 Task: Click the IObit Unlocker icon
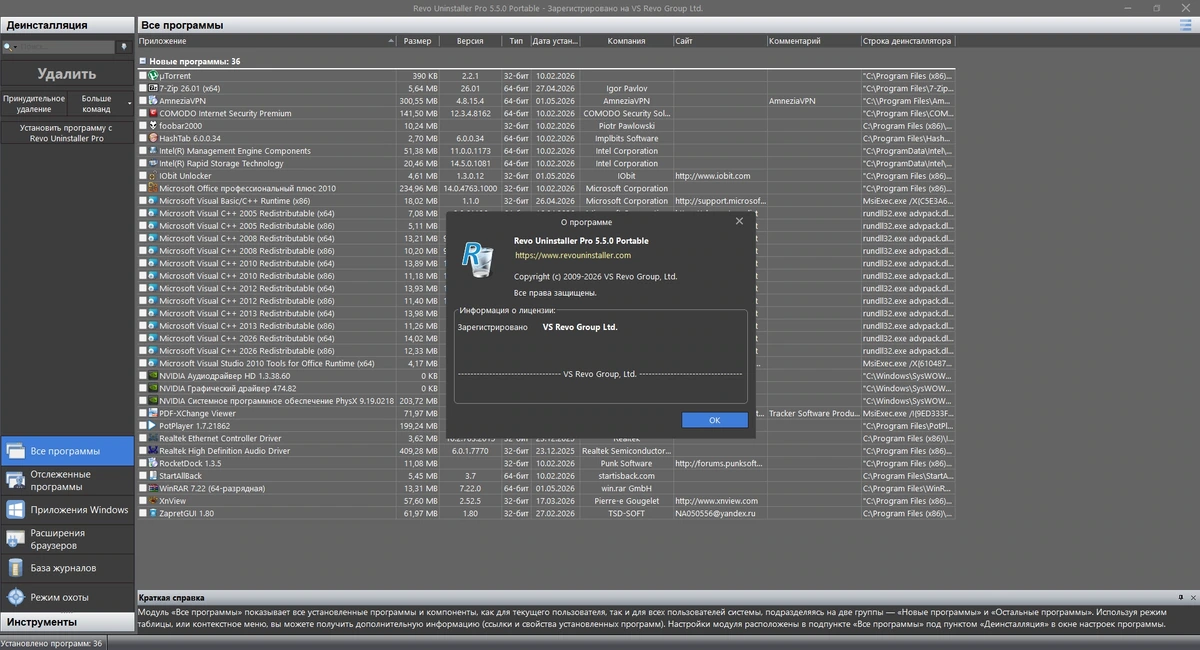153,176
